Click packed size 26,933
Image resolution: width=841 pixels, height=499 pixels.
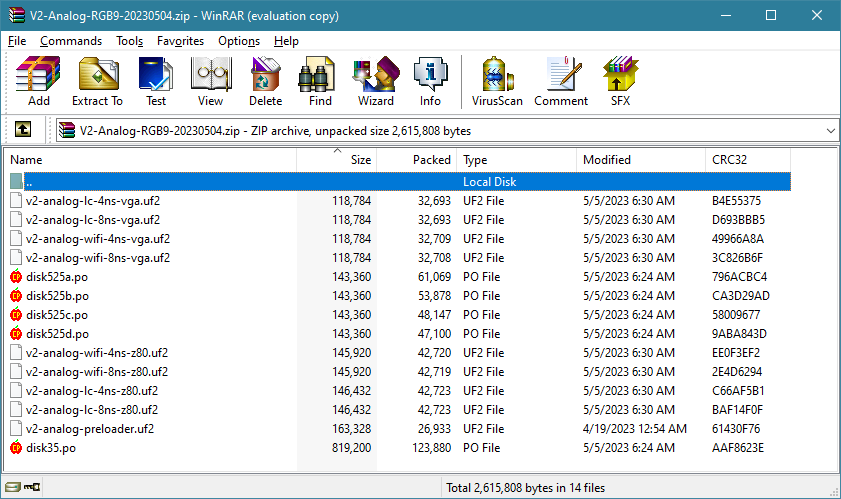tap(434, 429)
